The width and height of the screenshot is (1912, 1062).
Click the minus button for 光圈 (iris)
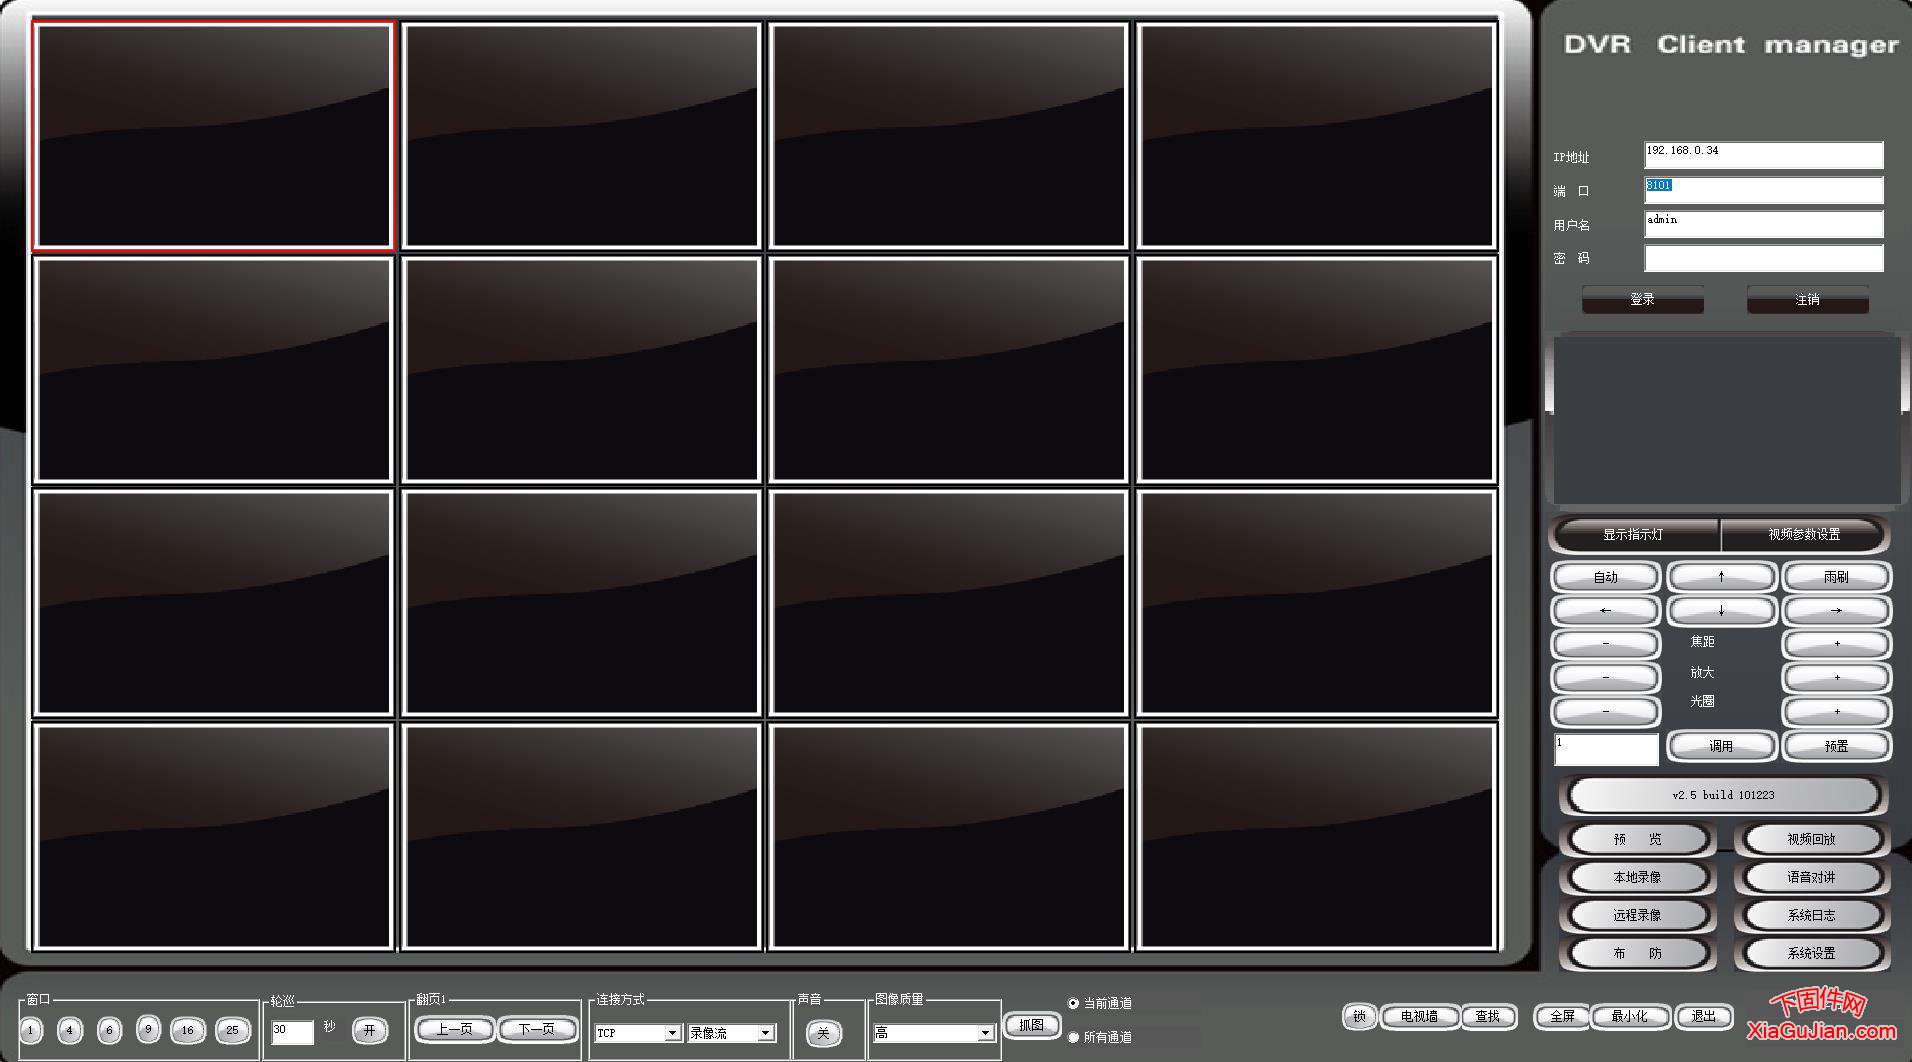point(1605,712)
